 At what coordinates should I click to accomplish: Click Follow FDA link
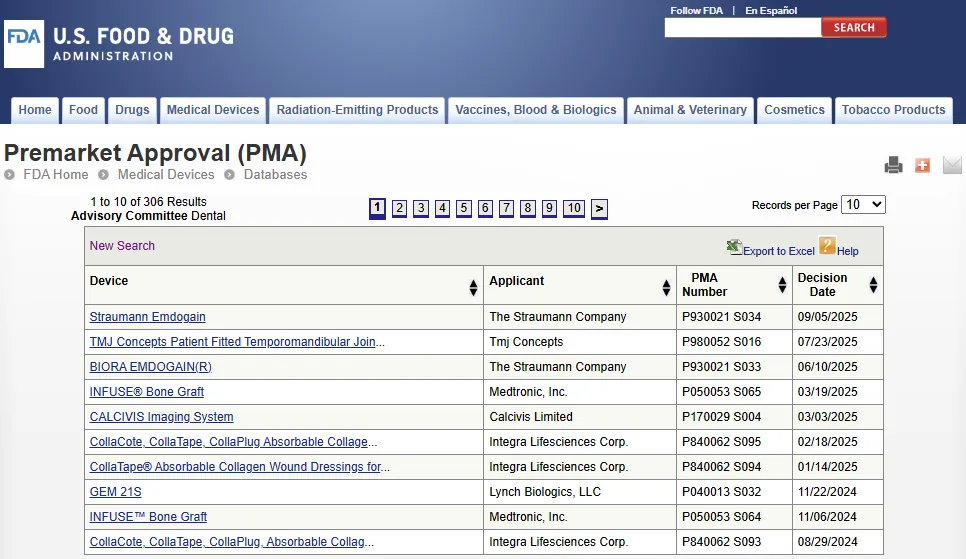[x=696, y=10]
